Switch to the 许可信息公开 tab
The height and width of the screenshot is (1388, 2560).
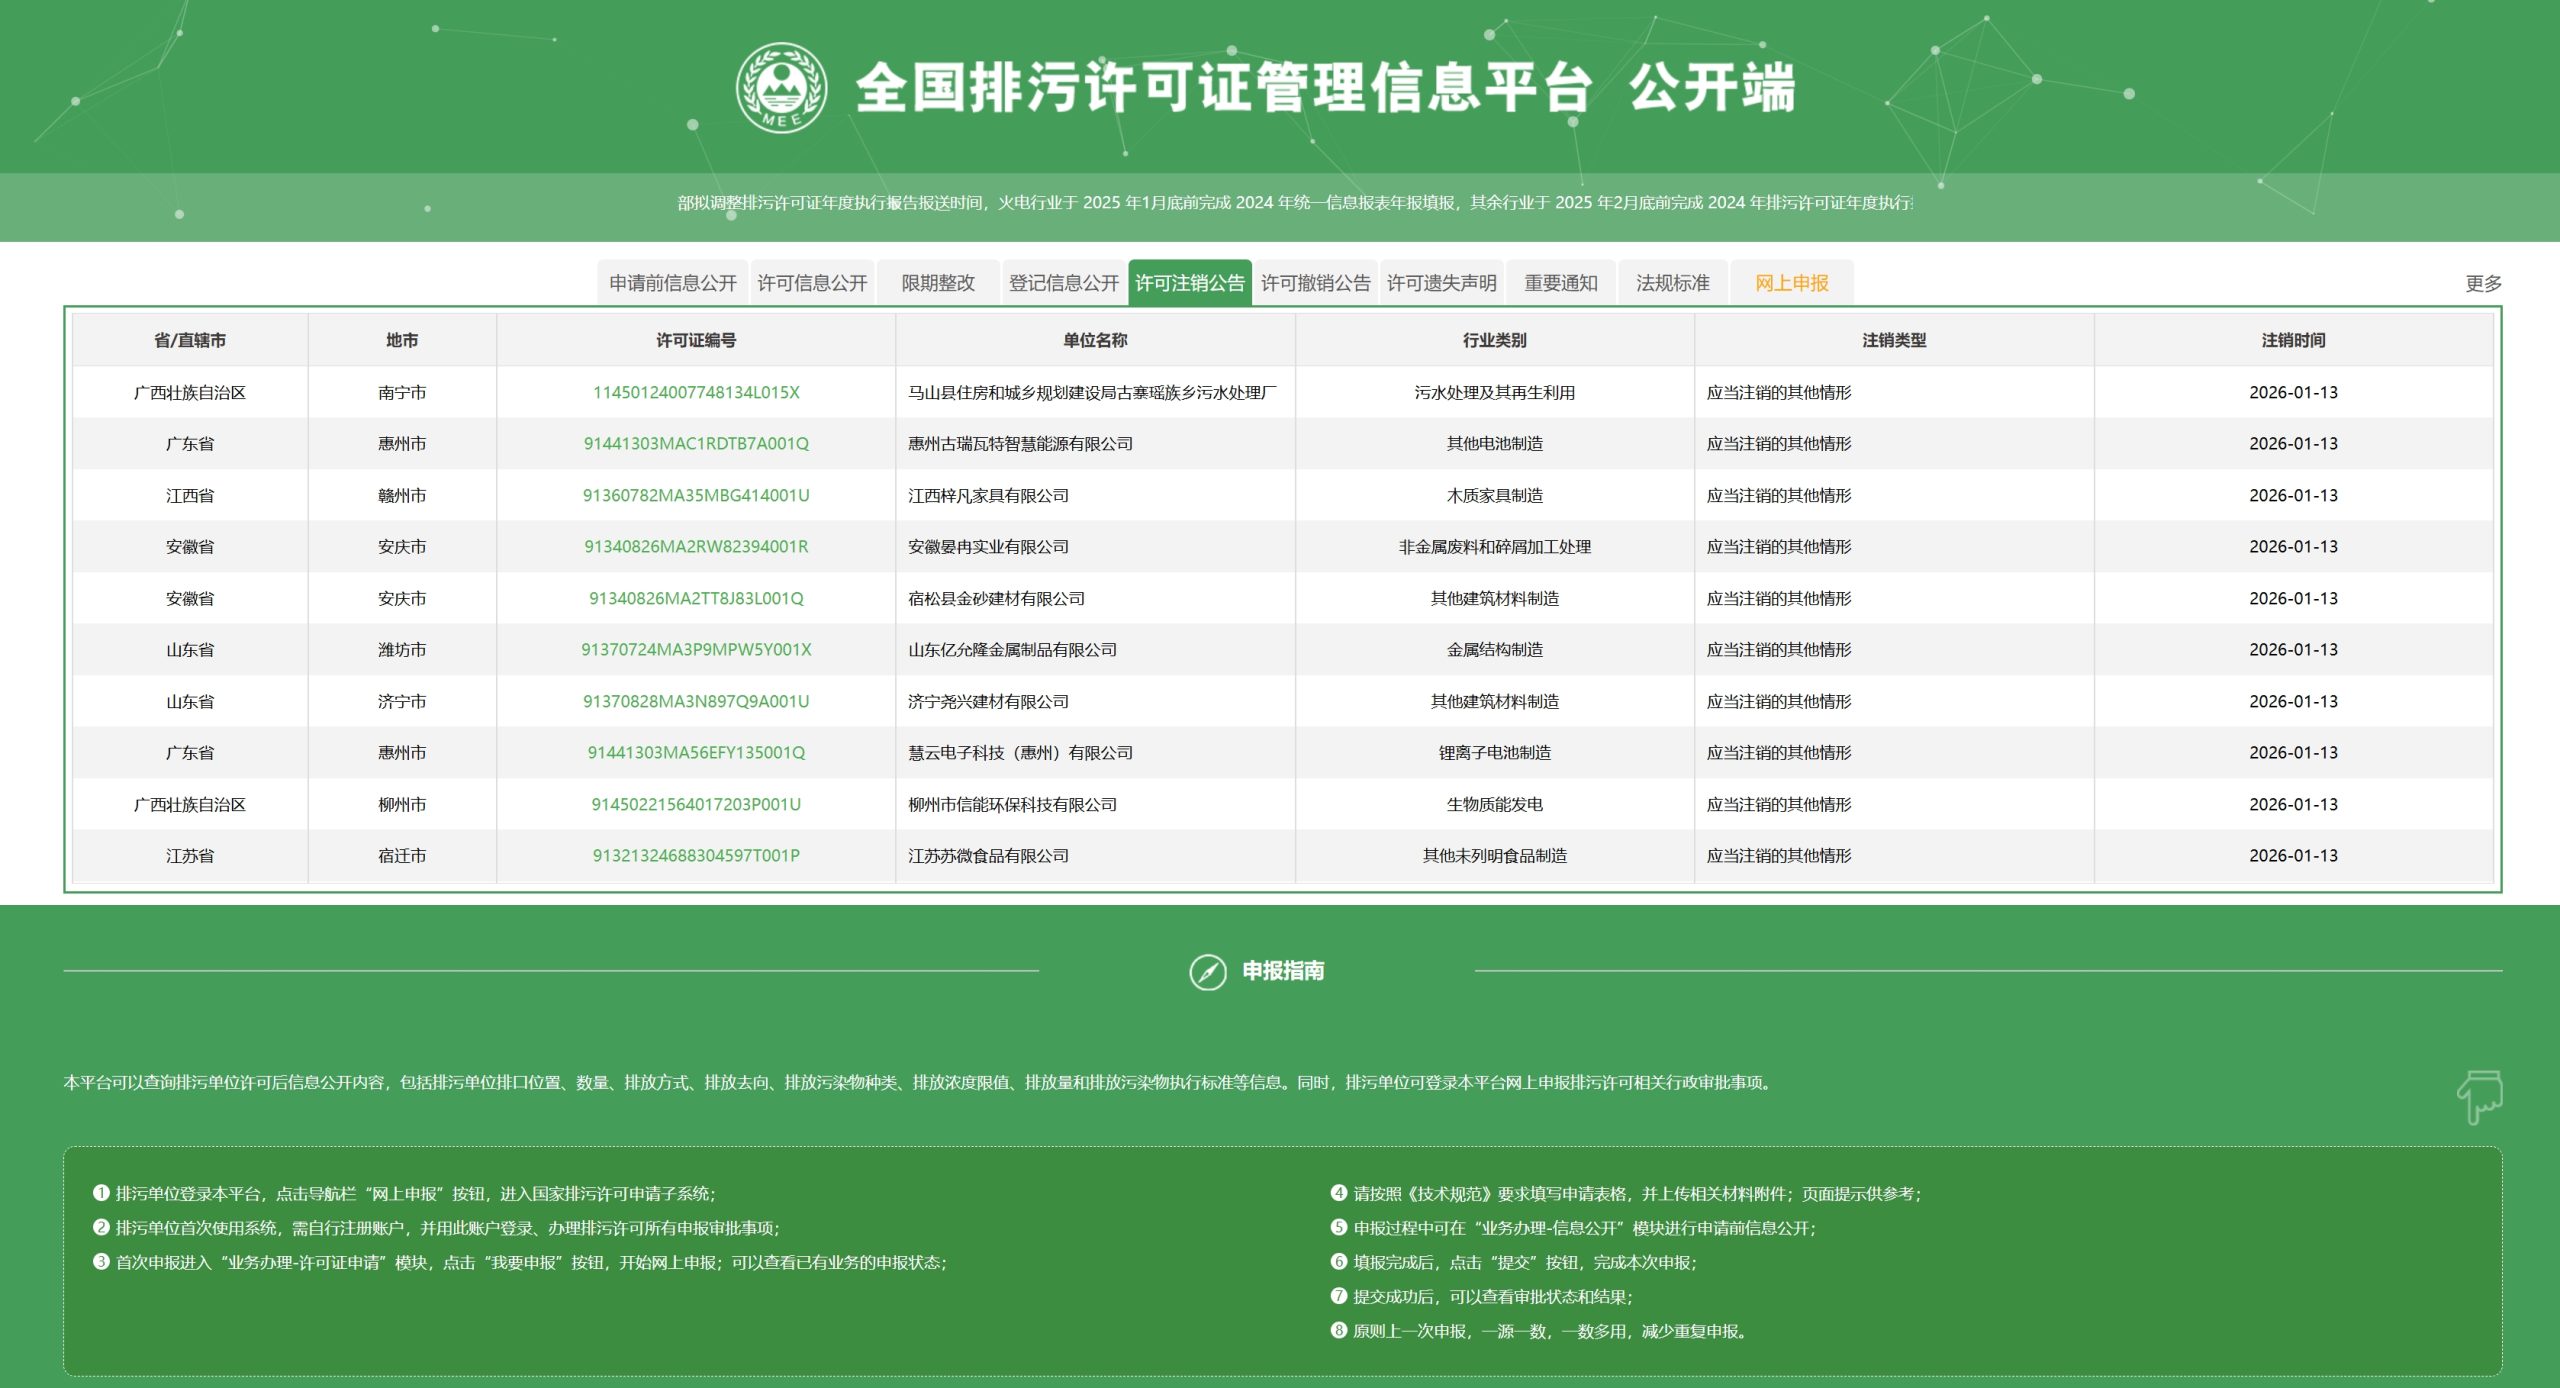814,283
